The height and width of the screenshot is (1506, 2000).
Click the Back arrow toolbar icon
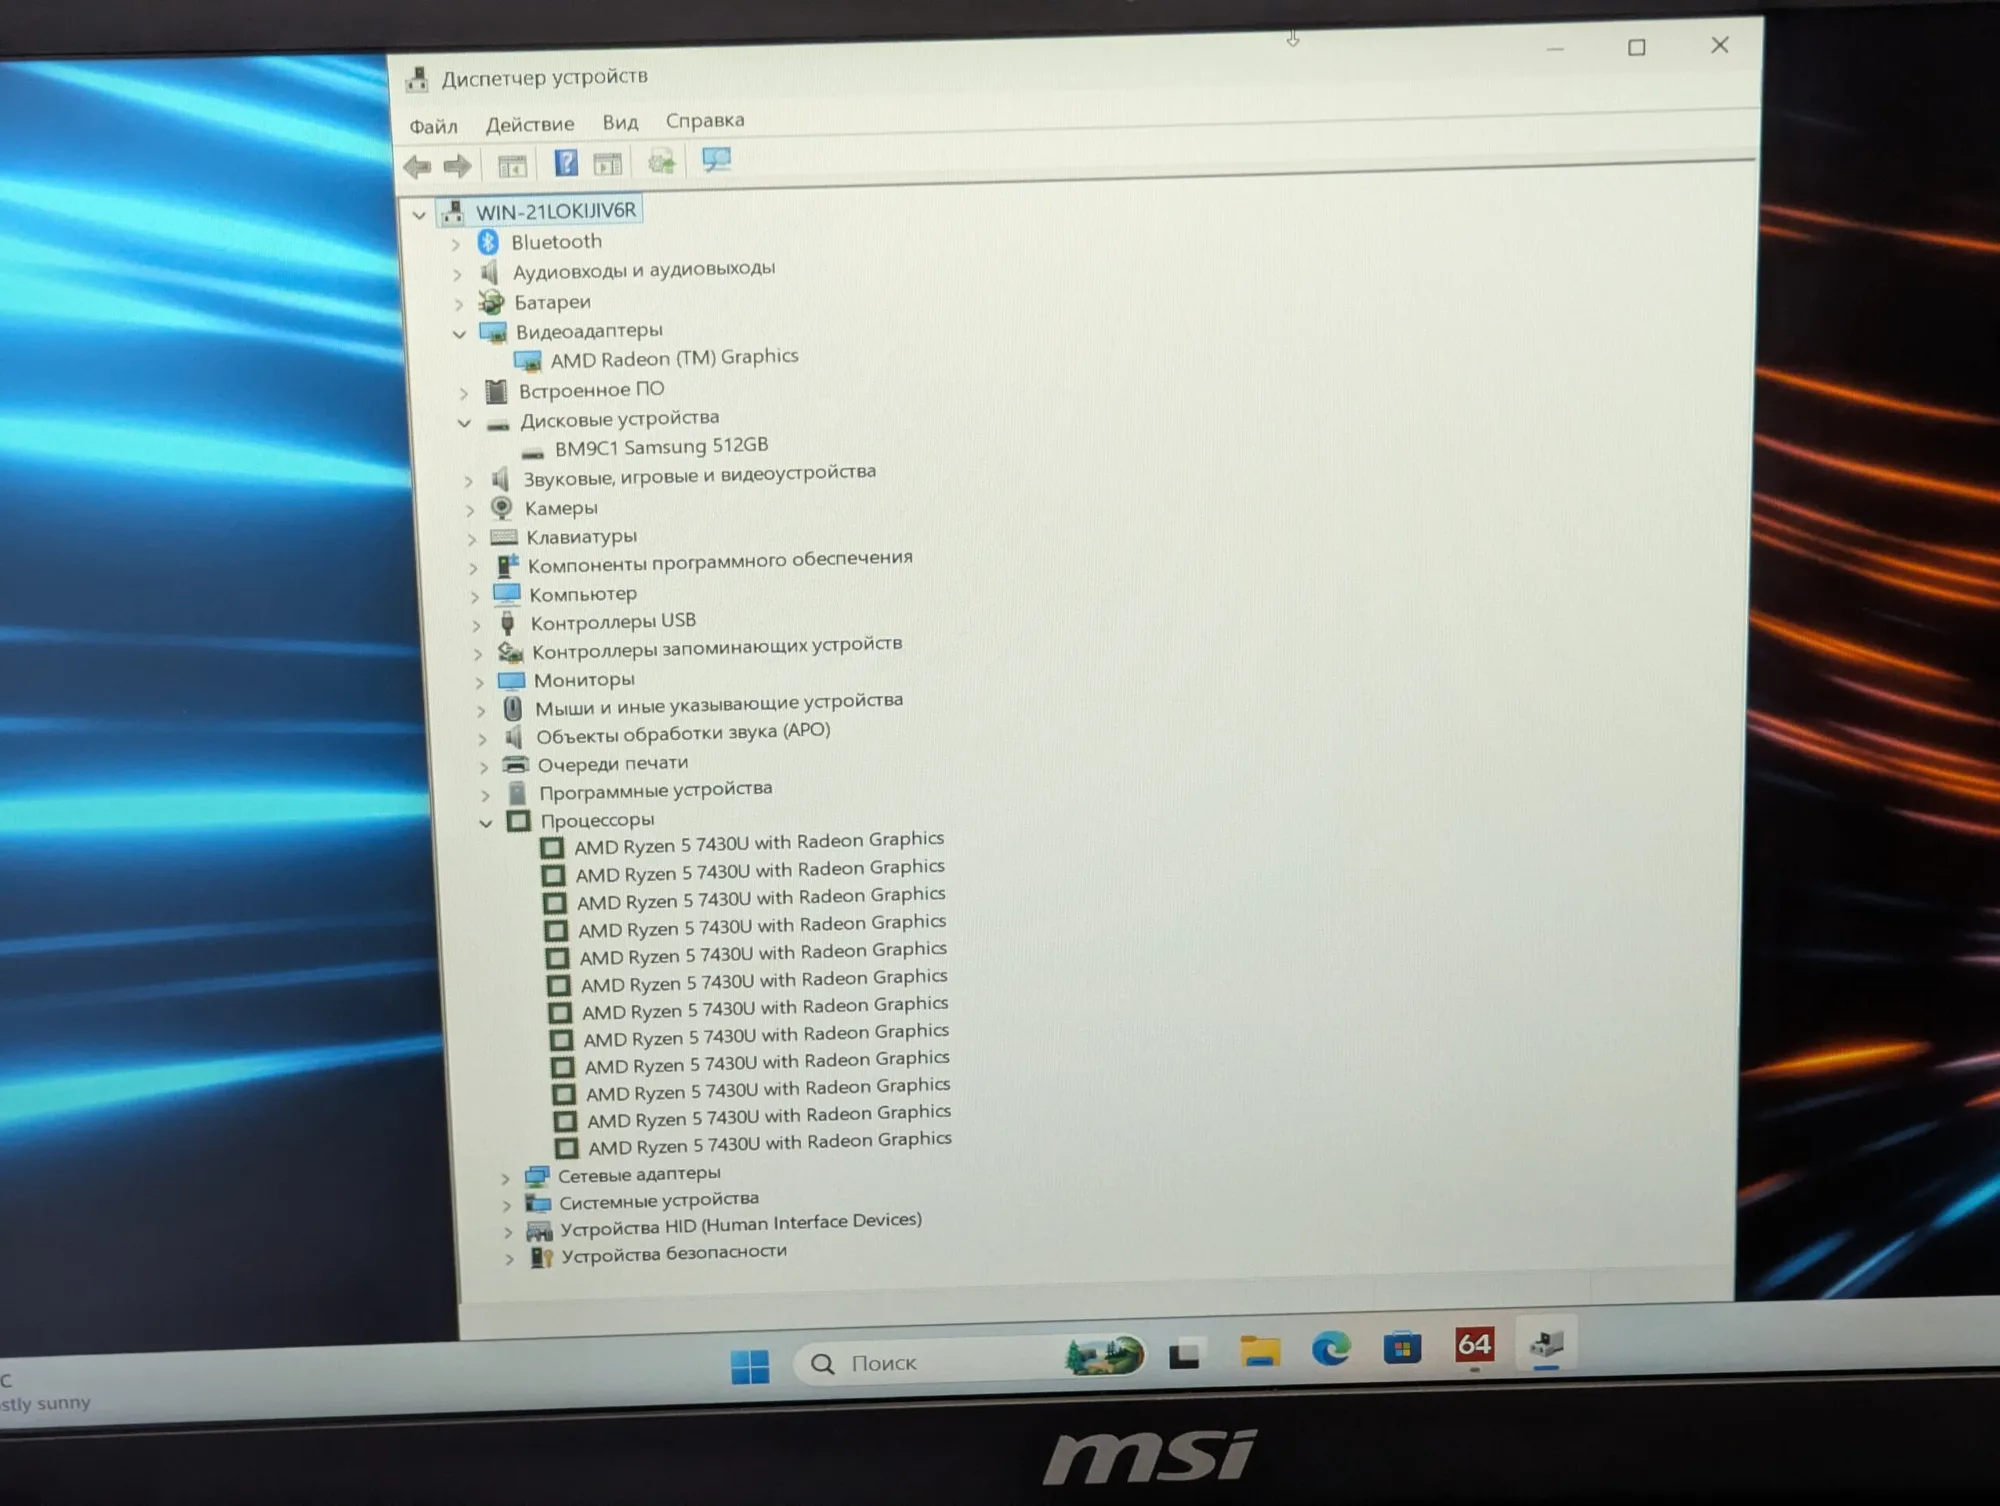[x=418, y=166]
